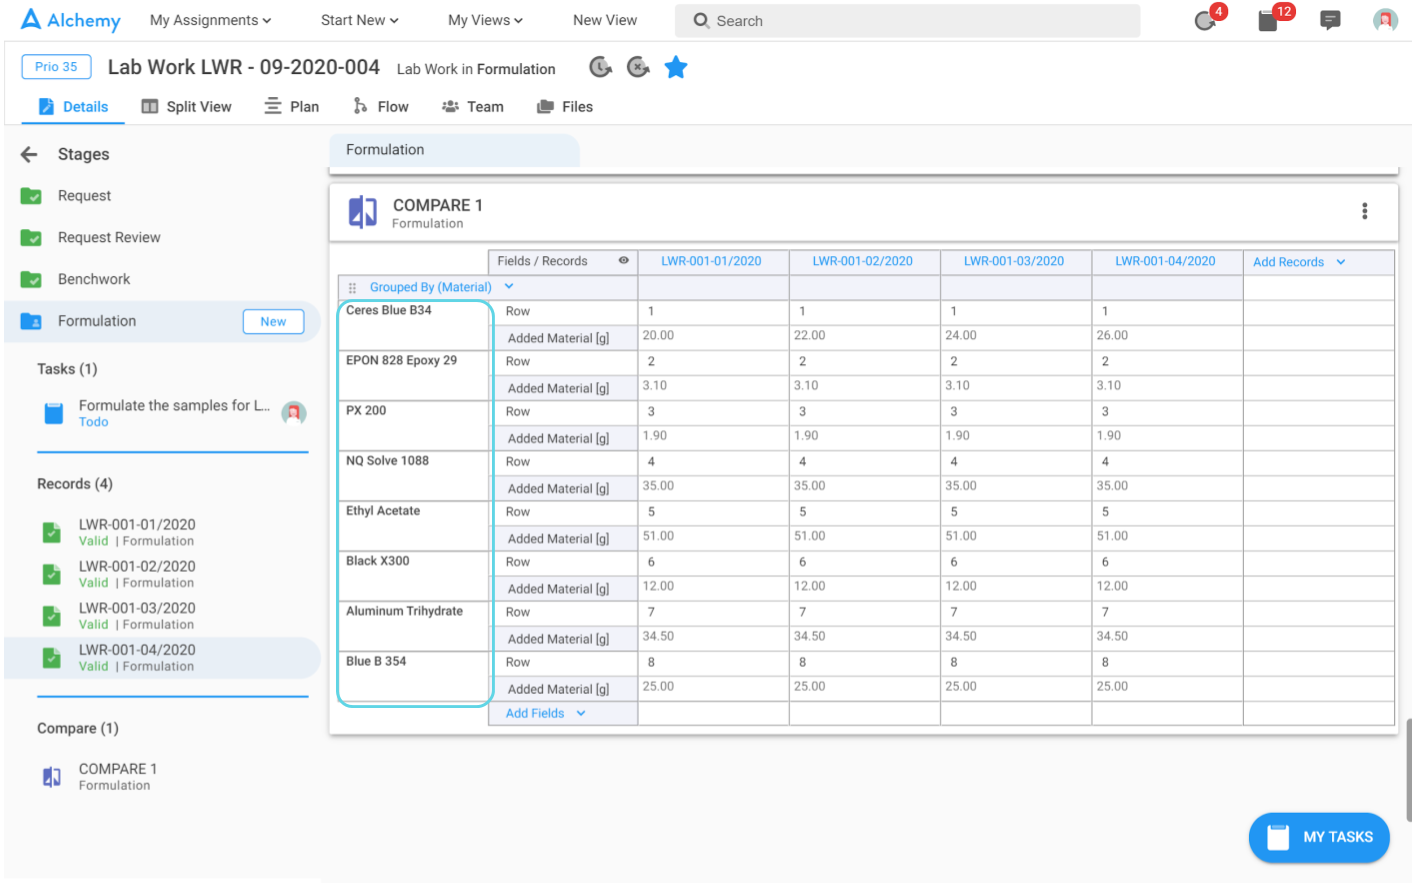Click the LWR-001-03/2020 record icon
The image size is (1412, 883).
click(52, 616)
